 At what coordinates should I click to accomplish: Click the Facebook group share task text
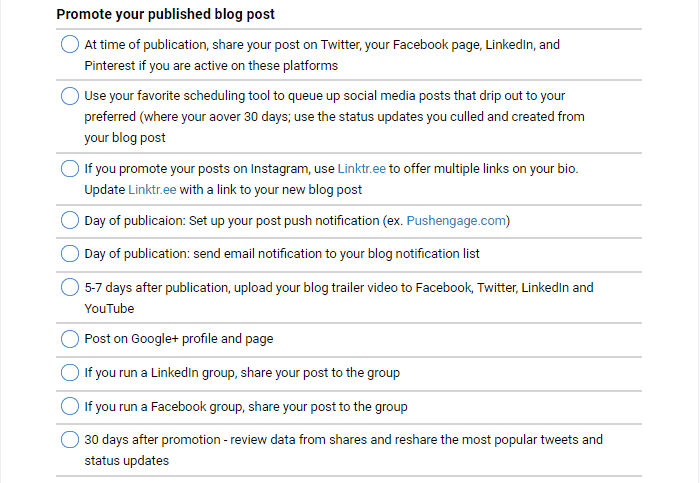[246, 407]
